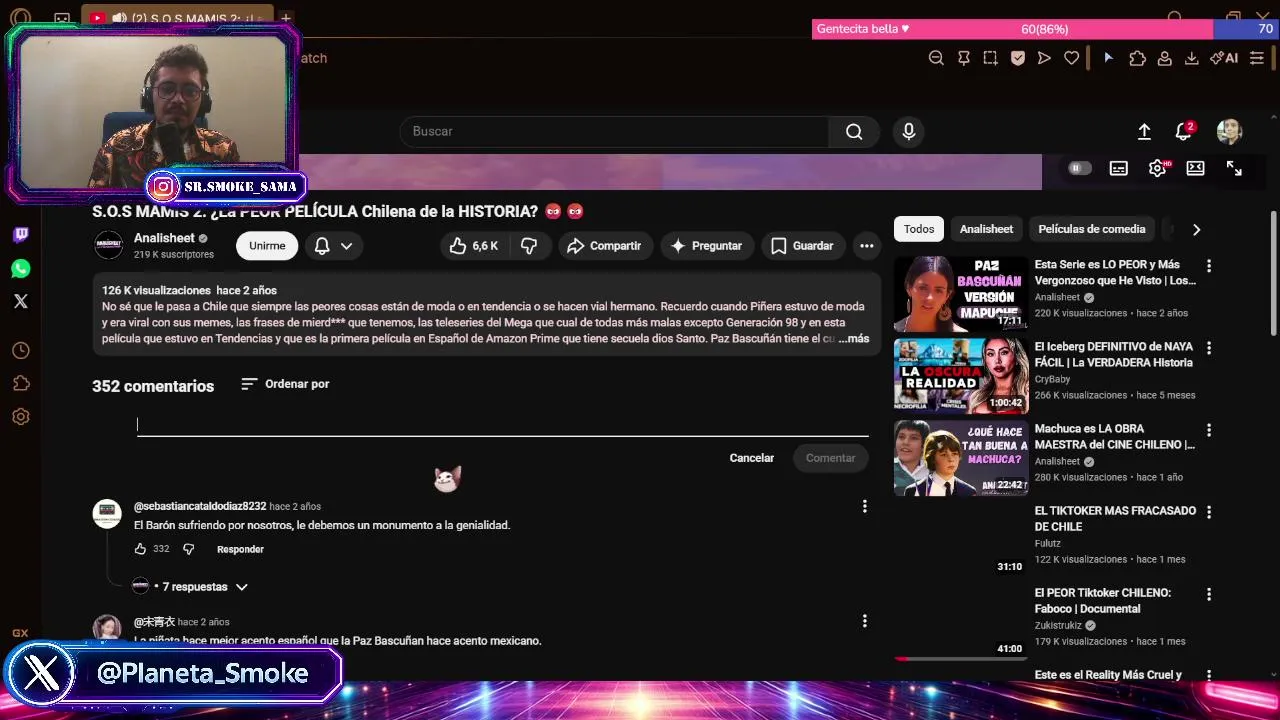Open the AI assistant button in toolbar
This screenshot has width=1280, height=720.
tap(1224, 58)
